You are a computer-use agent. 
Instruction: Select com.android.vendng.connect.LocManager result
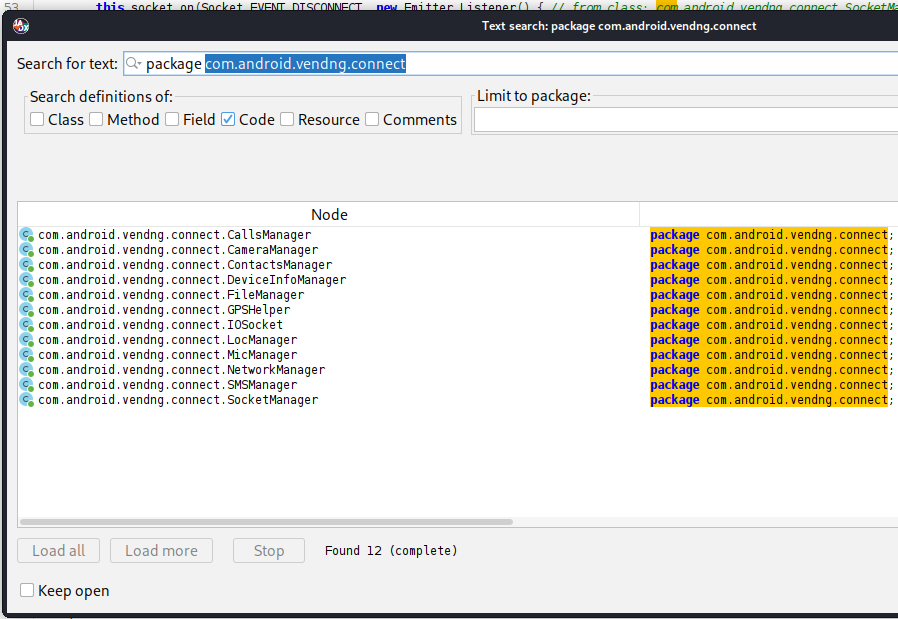[168, 340]
